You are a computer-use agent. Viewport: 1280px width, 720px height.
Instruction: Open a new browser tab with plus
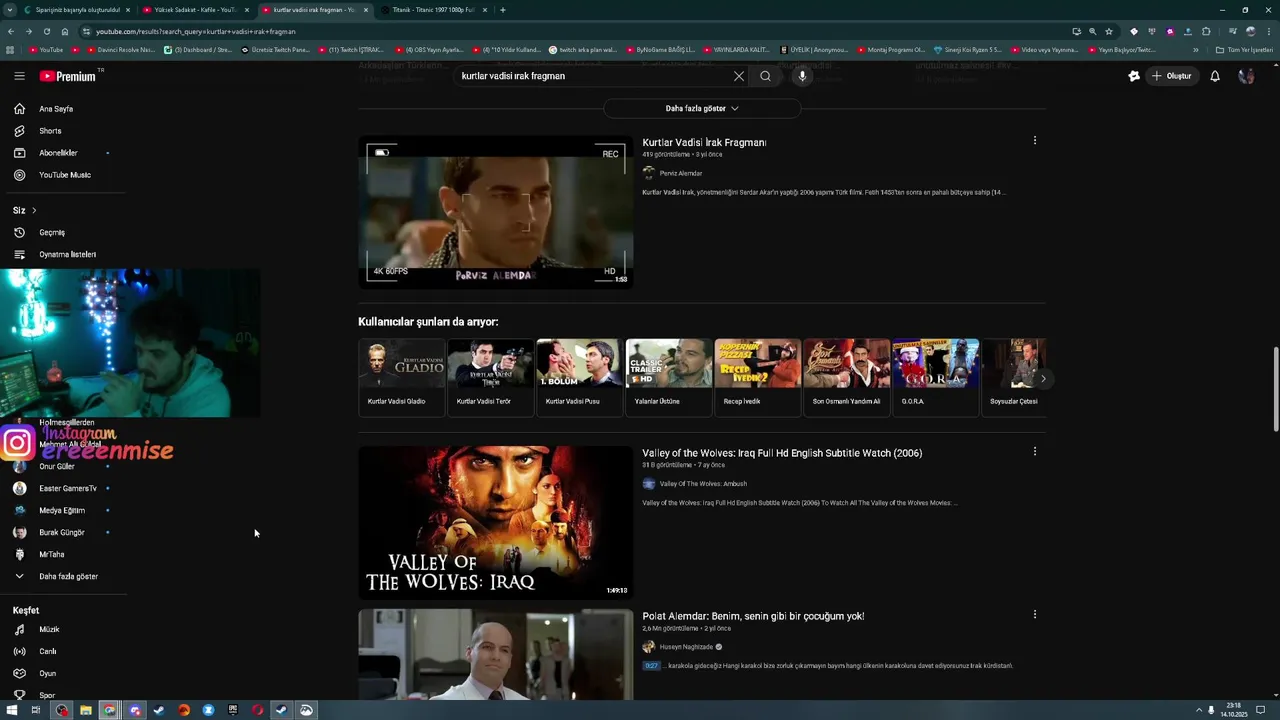[x=502, y=10]
